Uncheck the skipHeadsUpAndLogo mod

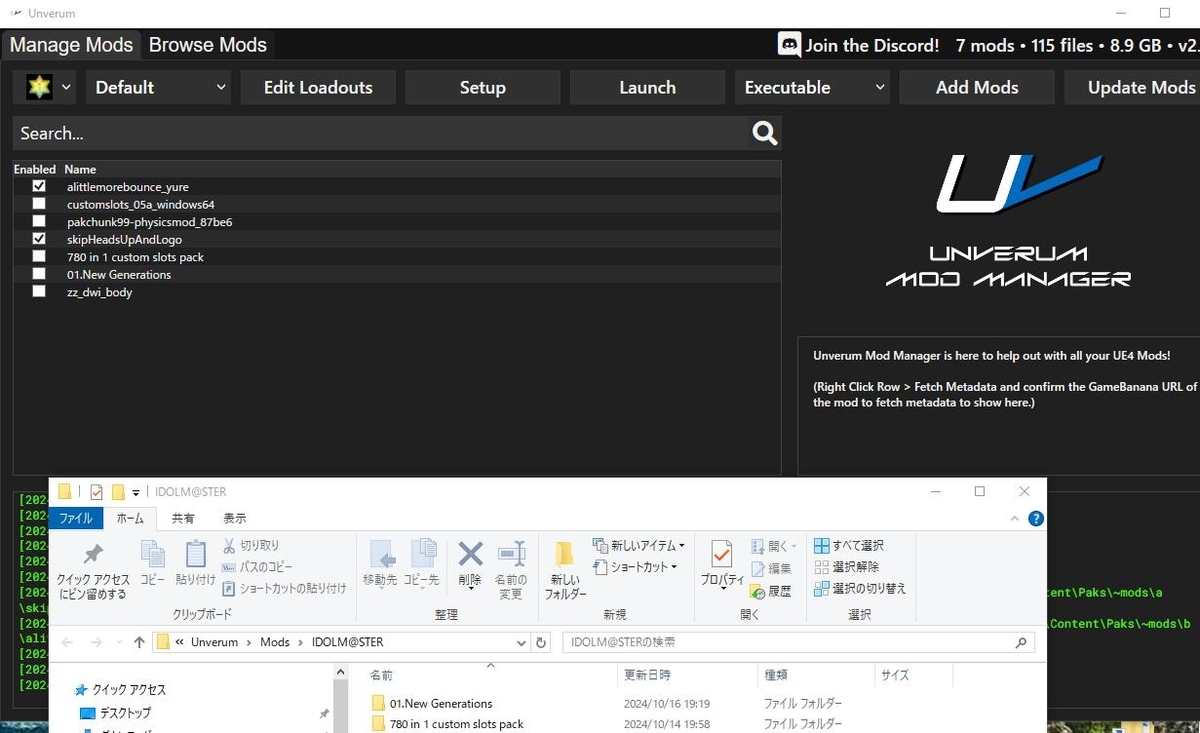coord(39,239)
